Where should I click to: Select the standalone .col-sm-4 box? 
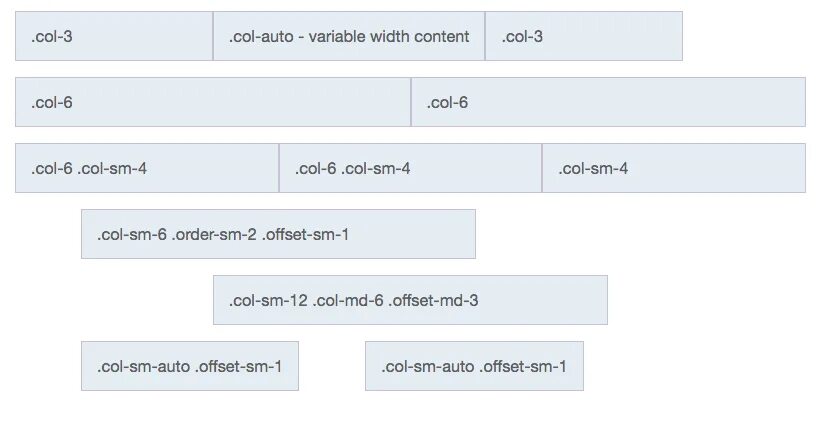pos(674,168)
